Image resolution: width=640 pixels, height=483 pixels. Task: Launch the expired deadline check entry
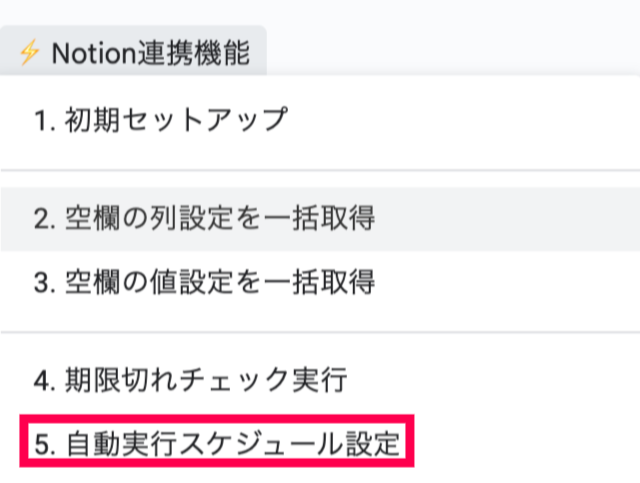click(189, 381)
